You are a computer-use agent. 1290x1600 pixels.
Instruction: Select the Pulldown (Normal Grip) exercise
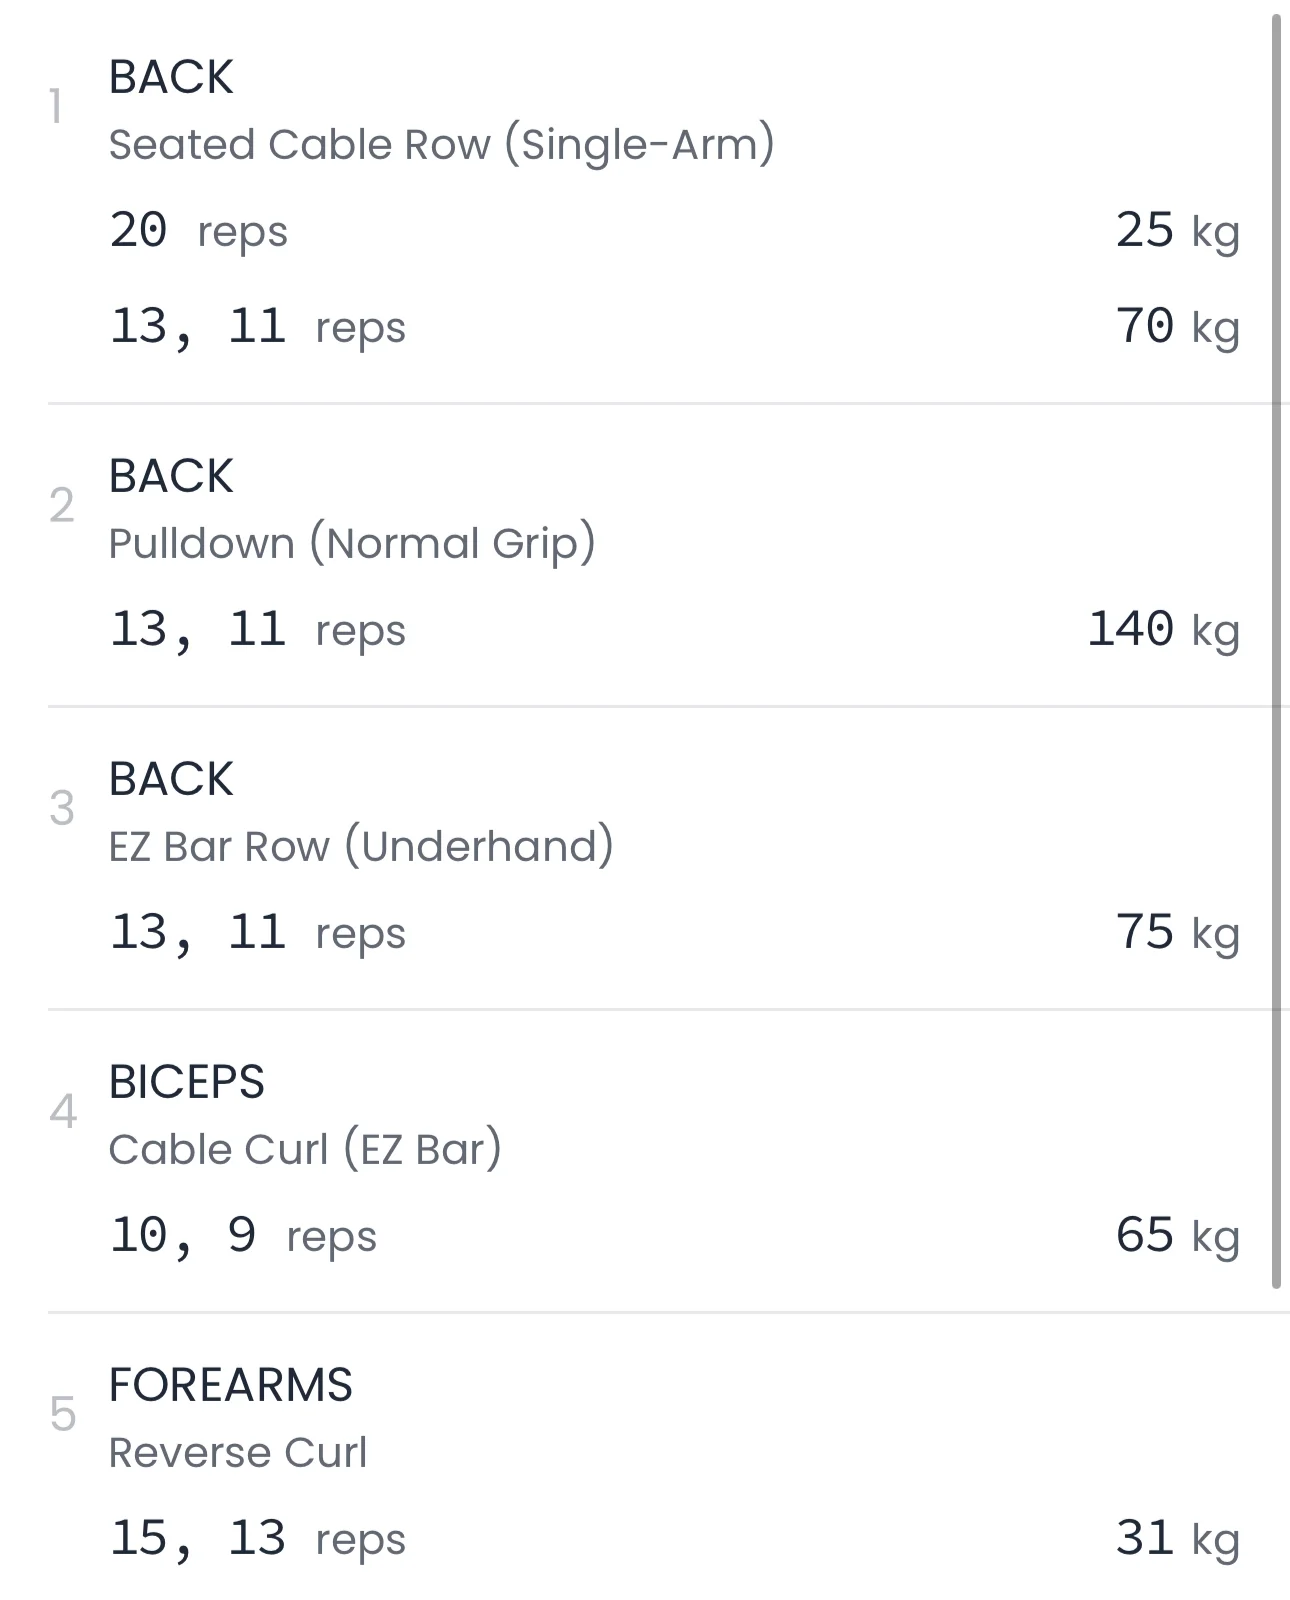[351, 544]
